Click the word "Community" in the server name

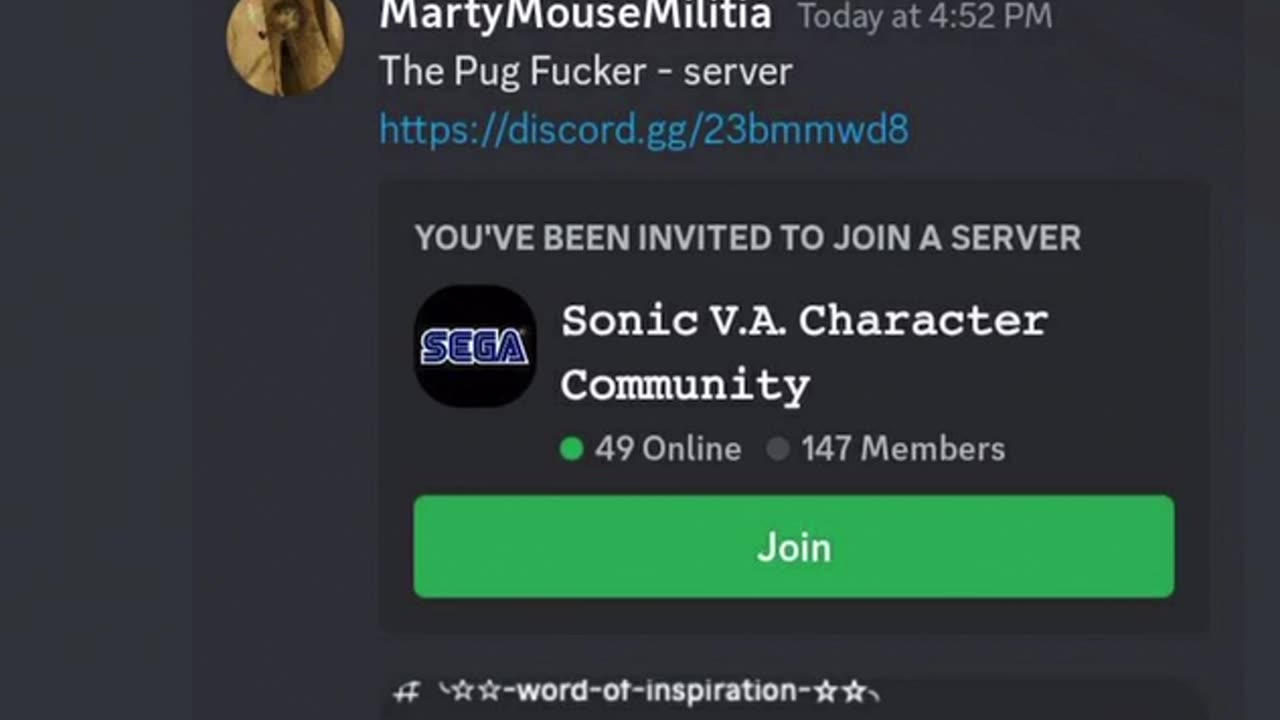[x=685, y=385]
